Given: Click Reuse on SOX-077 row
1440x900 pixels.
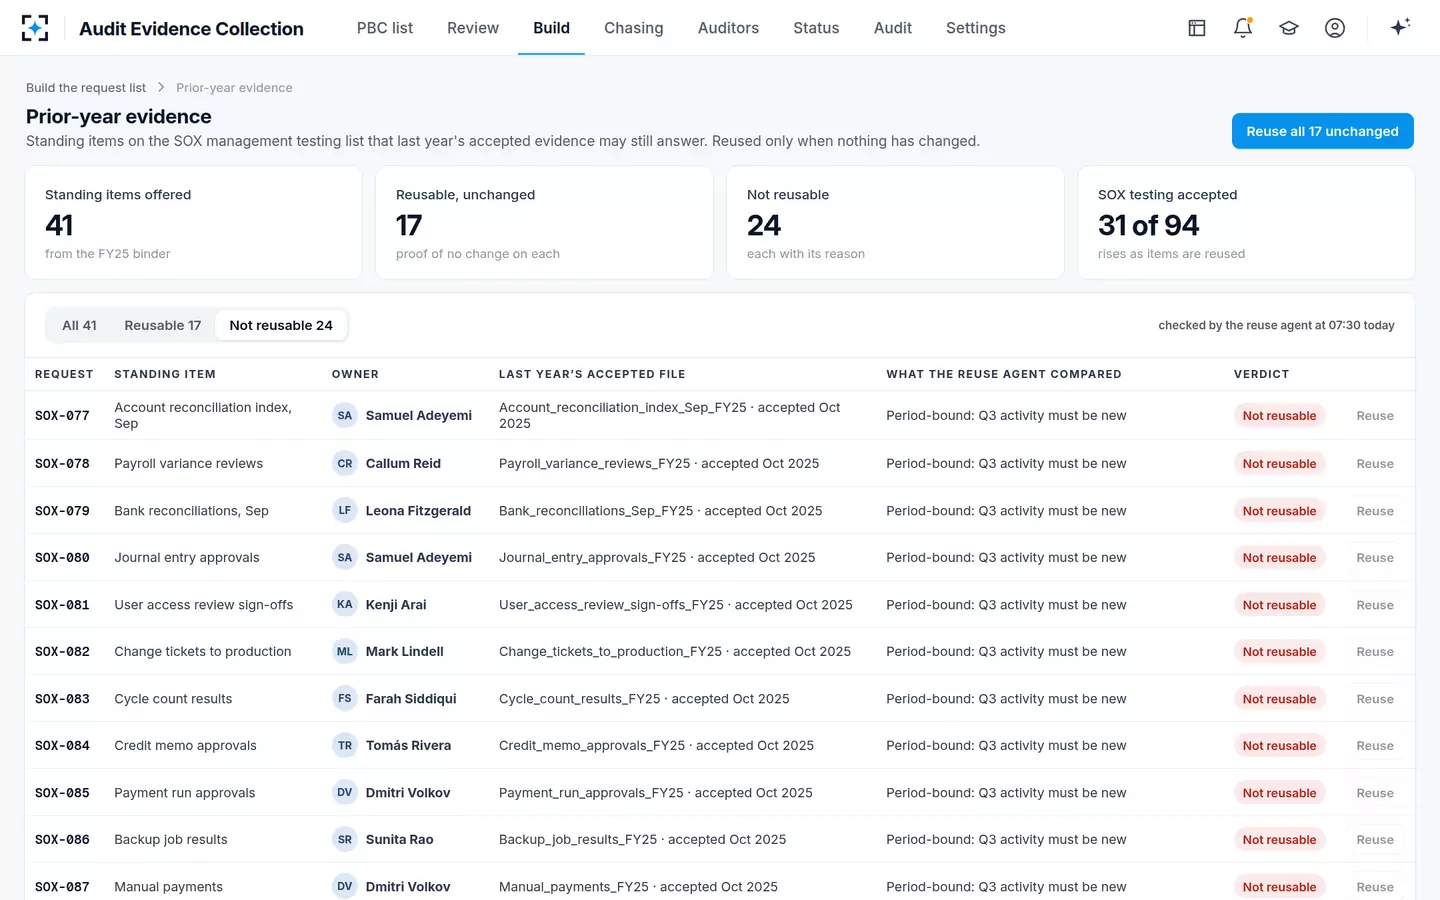Looking at the screenshot, I should (1375, 415).
